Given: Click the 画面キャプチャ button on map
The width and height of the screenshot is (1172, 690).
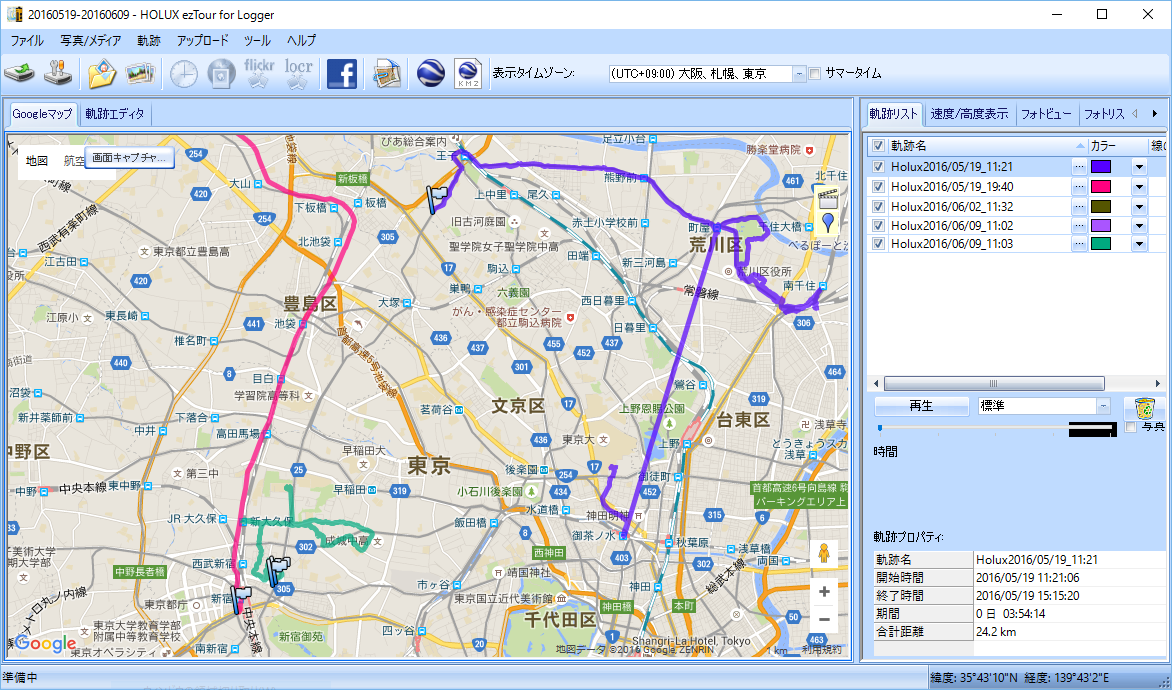Looking at the screenshot, I should 129,158.
